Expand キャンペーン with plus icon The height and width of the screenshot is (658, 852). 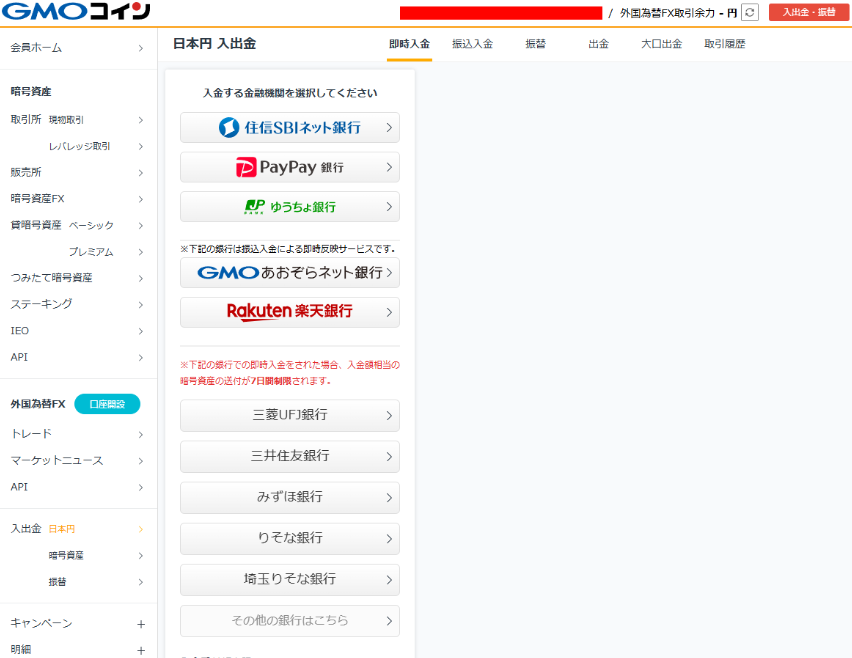[x=141, y=624]
